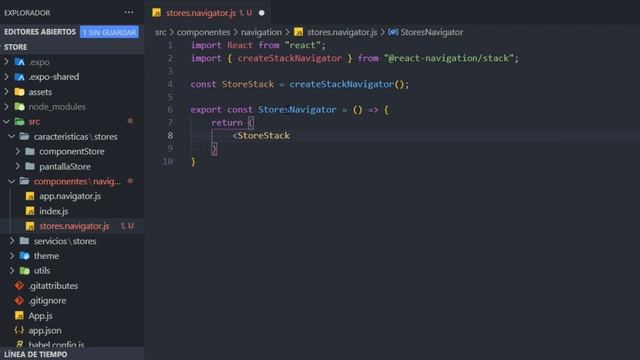Click createStackNavigator in the import line

(290, 58)
